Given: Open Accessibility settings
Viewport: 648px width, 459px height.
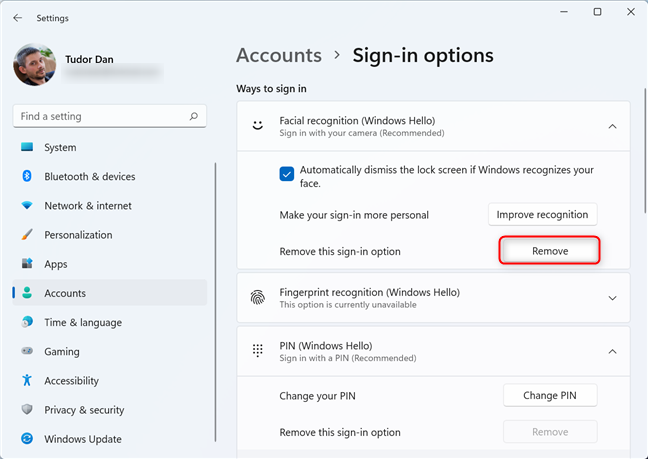Looking at the screenshot, I should [x=110, y=381].
